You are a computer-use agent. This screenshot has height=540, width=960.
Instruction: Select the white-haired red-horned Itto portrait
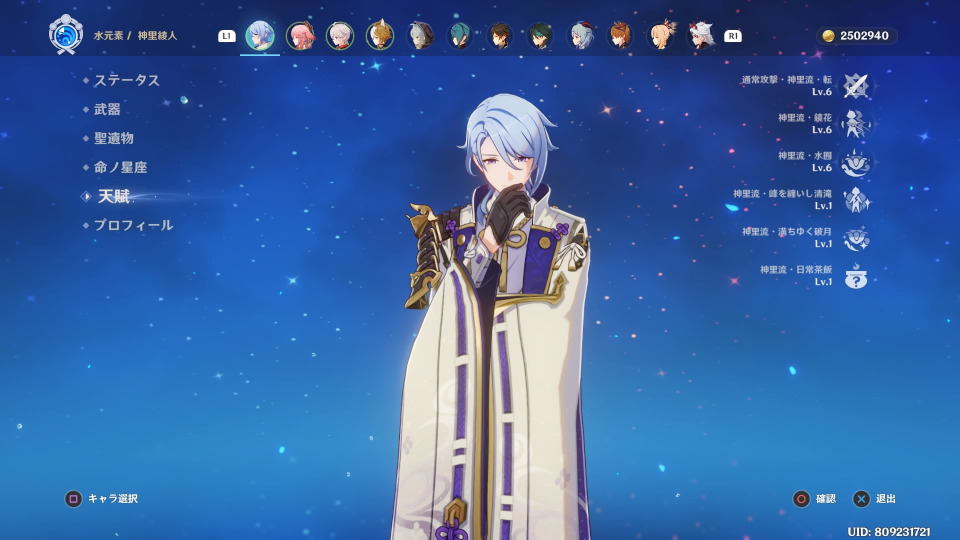tap(701, 36)
